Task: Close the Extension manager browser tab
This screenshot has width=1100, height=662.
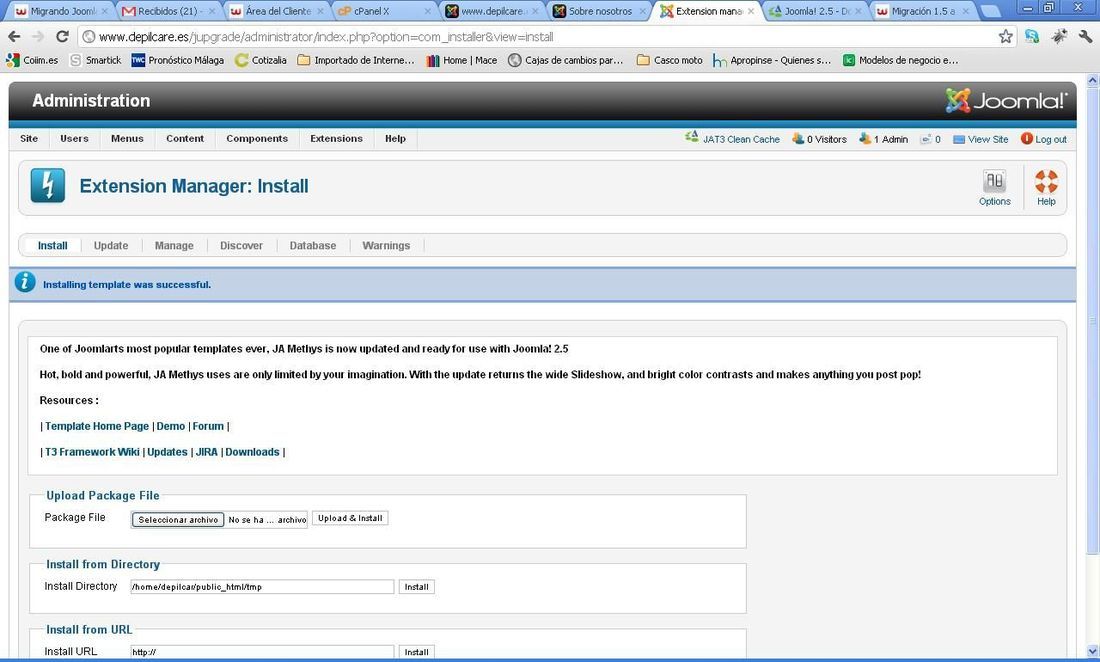Action: [751, 11]
